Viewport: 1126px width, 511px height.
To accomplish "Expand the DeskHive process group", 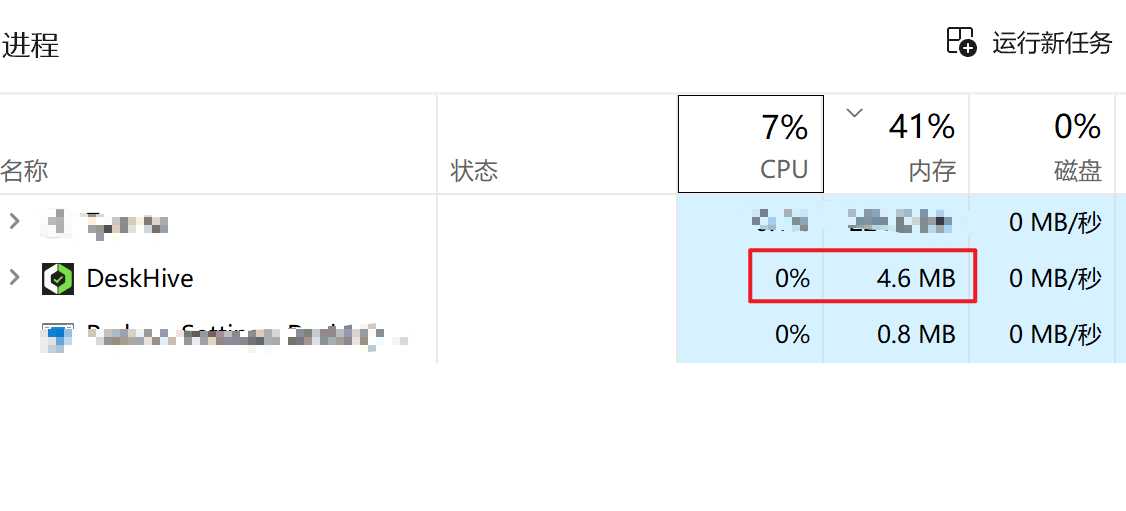I will pos(14,277).
